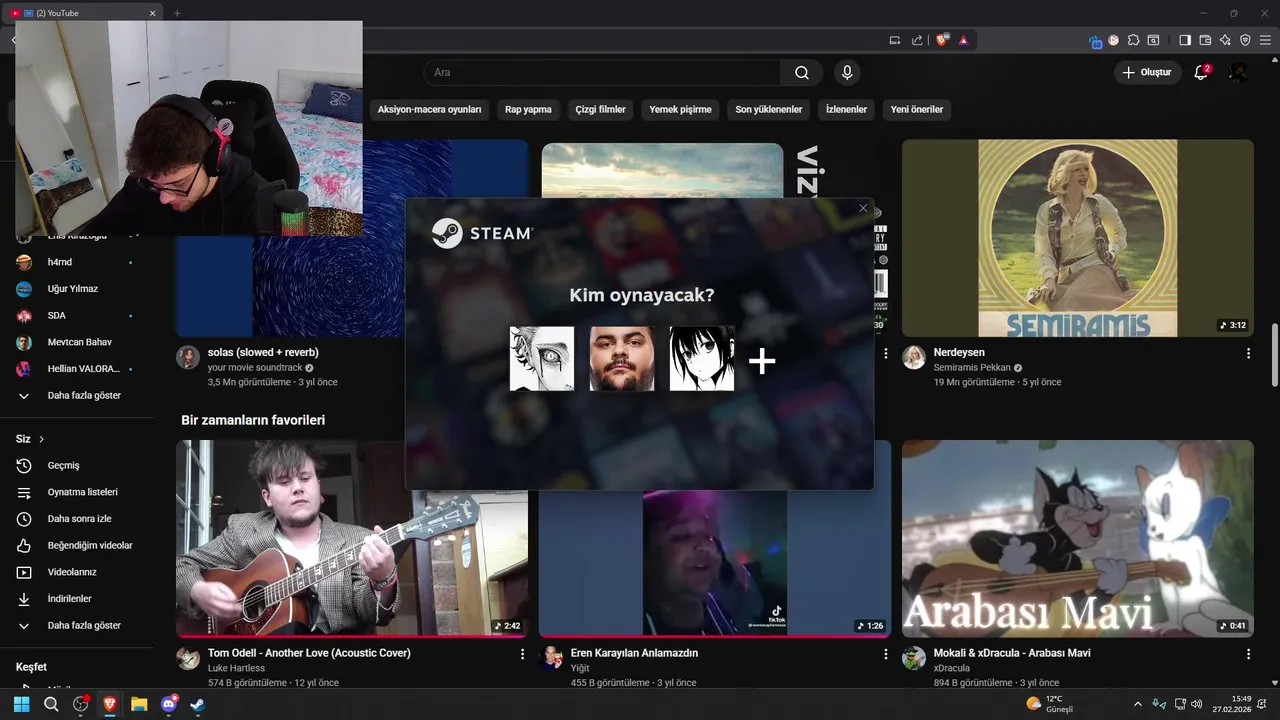The height and width of the screenshot is (720, 1280).
Task: Click the install app icon in address bar
Action: (x=895, y=40)
